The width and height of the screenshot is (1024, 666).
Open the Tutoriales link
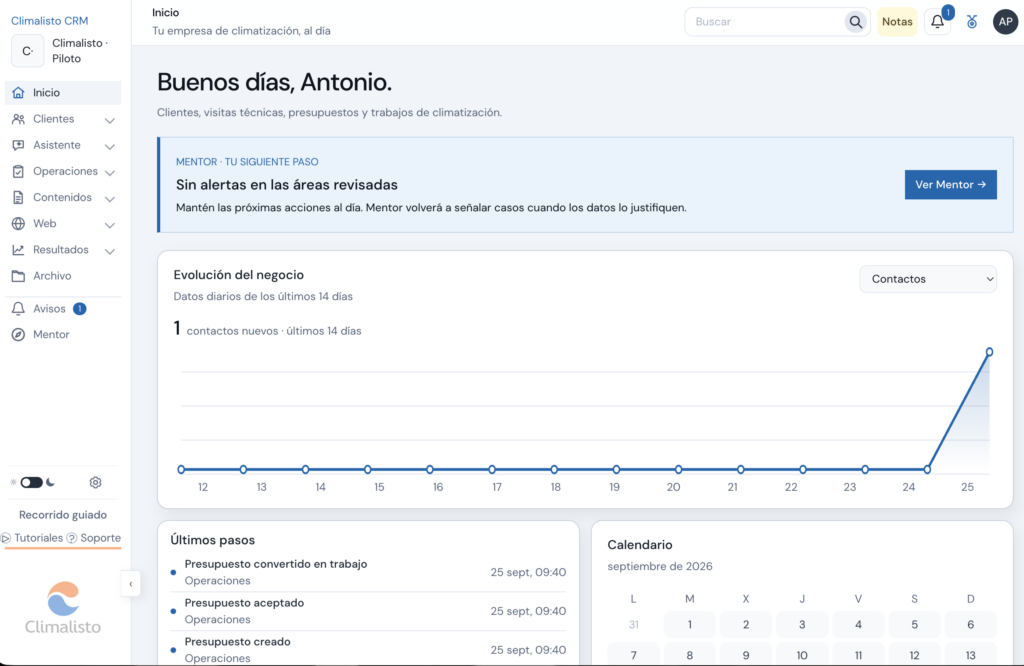point(33,538)
